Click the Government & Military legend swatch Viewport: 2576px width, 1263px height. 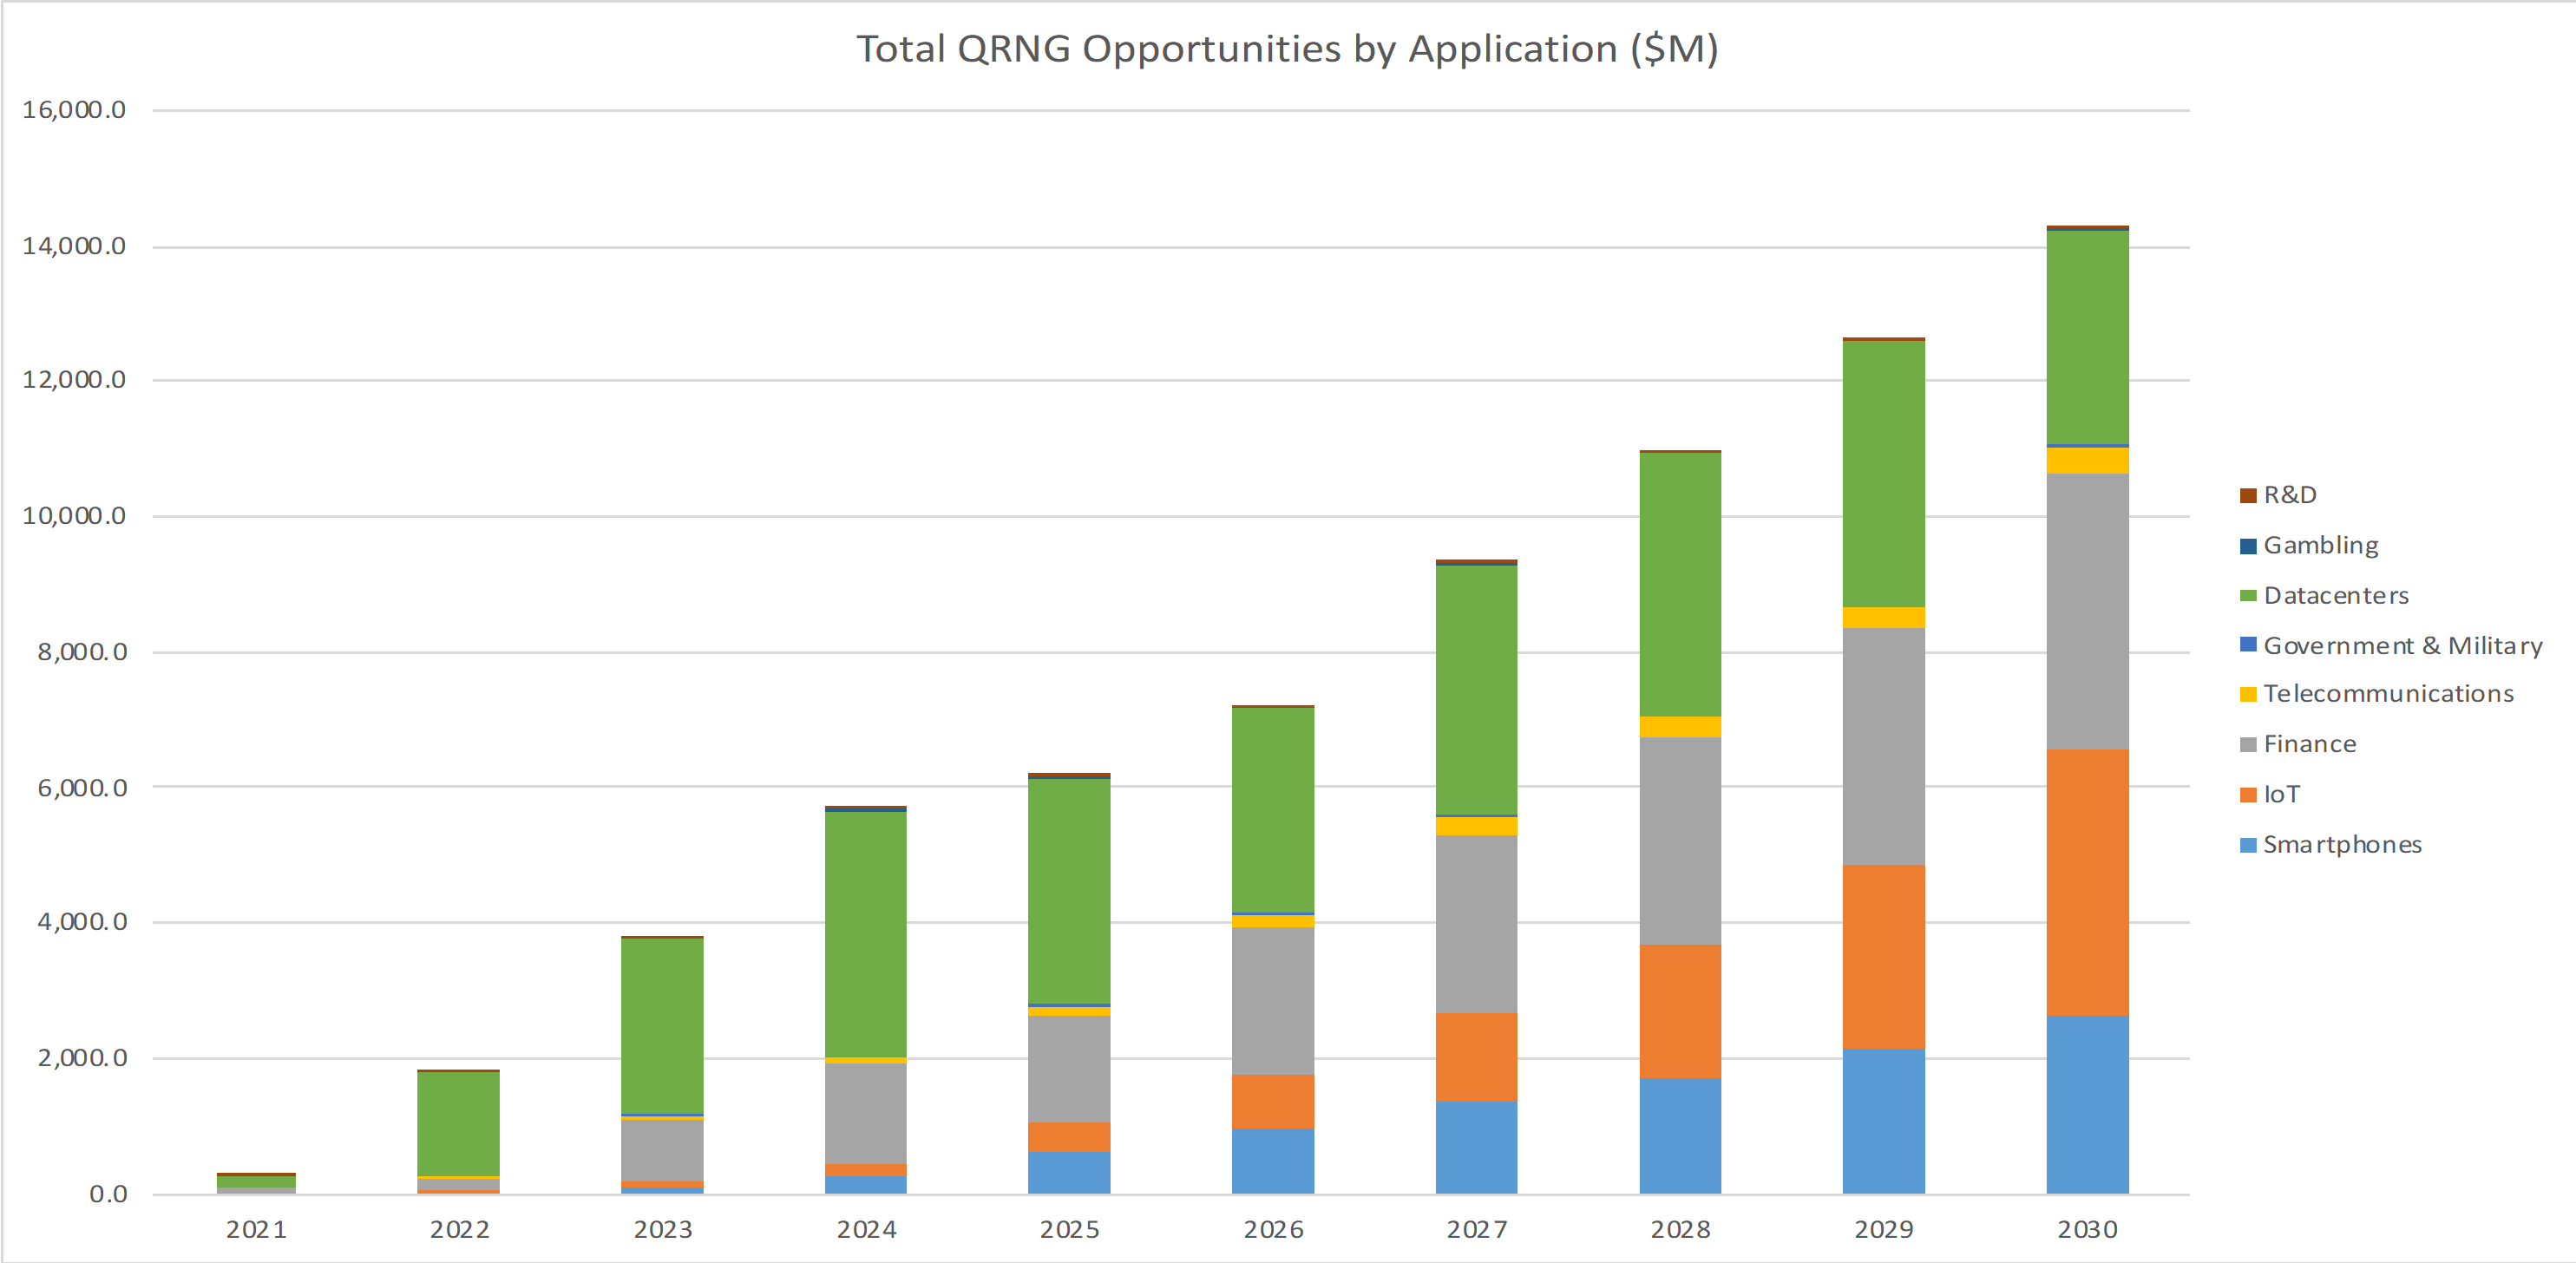pos(2248,645)
